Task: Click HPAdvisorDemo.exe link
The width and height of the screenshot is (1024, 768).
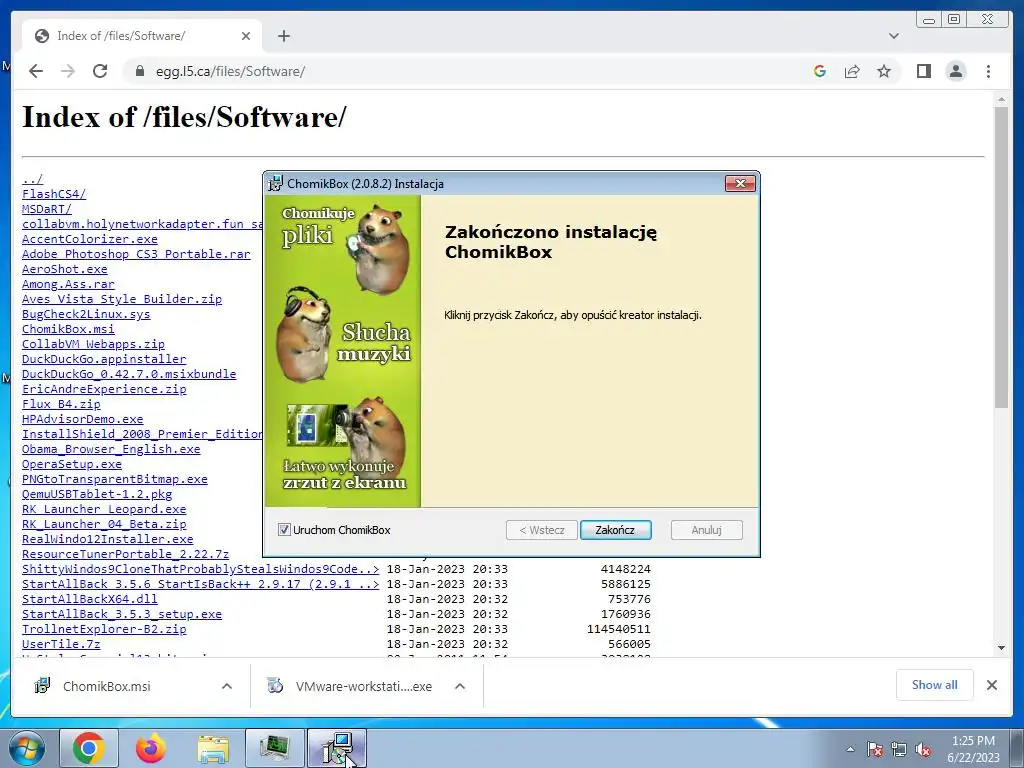Action: tap(82, 419)
